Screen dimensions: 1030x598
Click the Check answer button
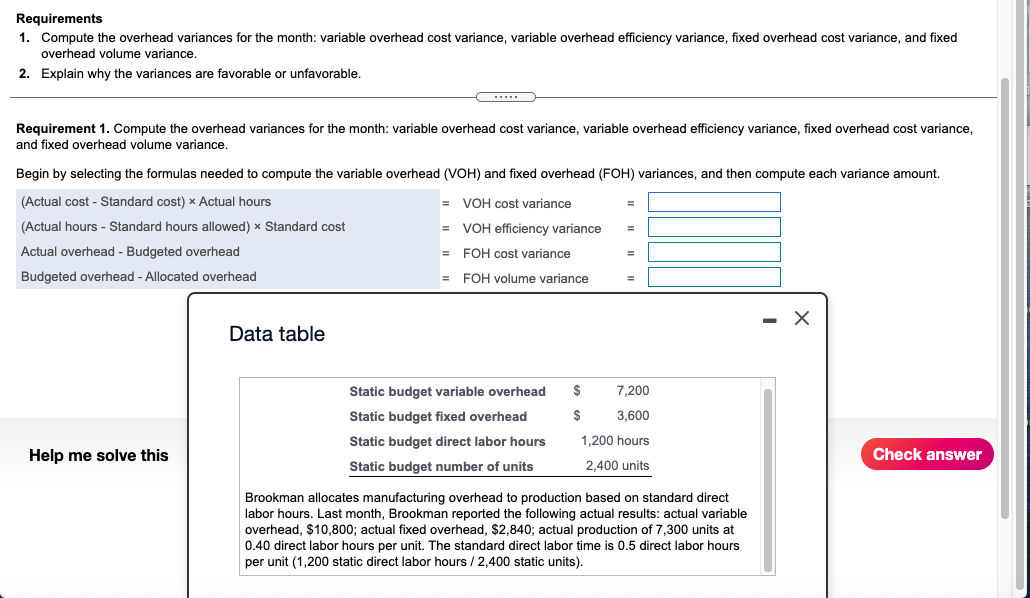927,454
